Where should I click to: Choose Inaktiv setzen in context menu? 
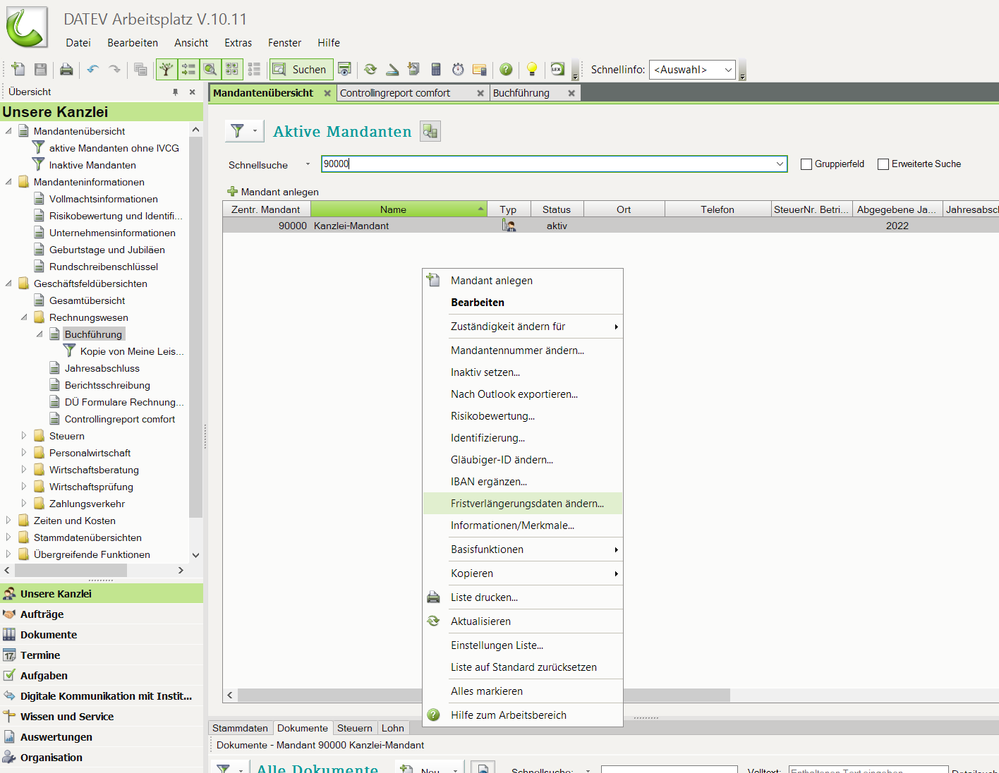[x=523, y=372]
